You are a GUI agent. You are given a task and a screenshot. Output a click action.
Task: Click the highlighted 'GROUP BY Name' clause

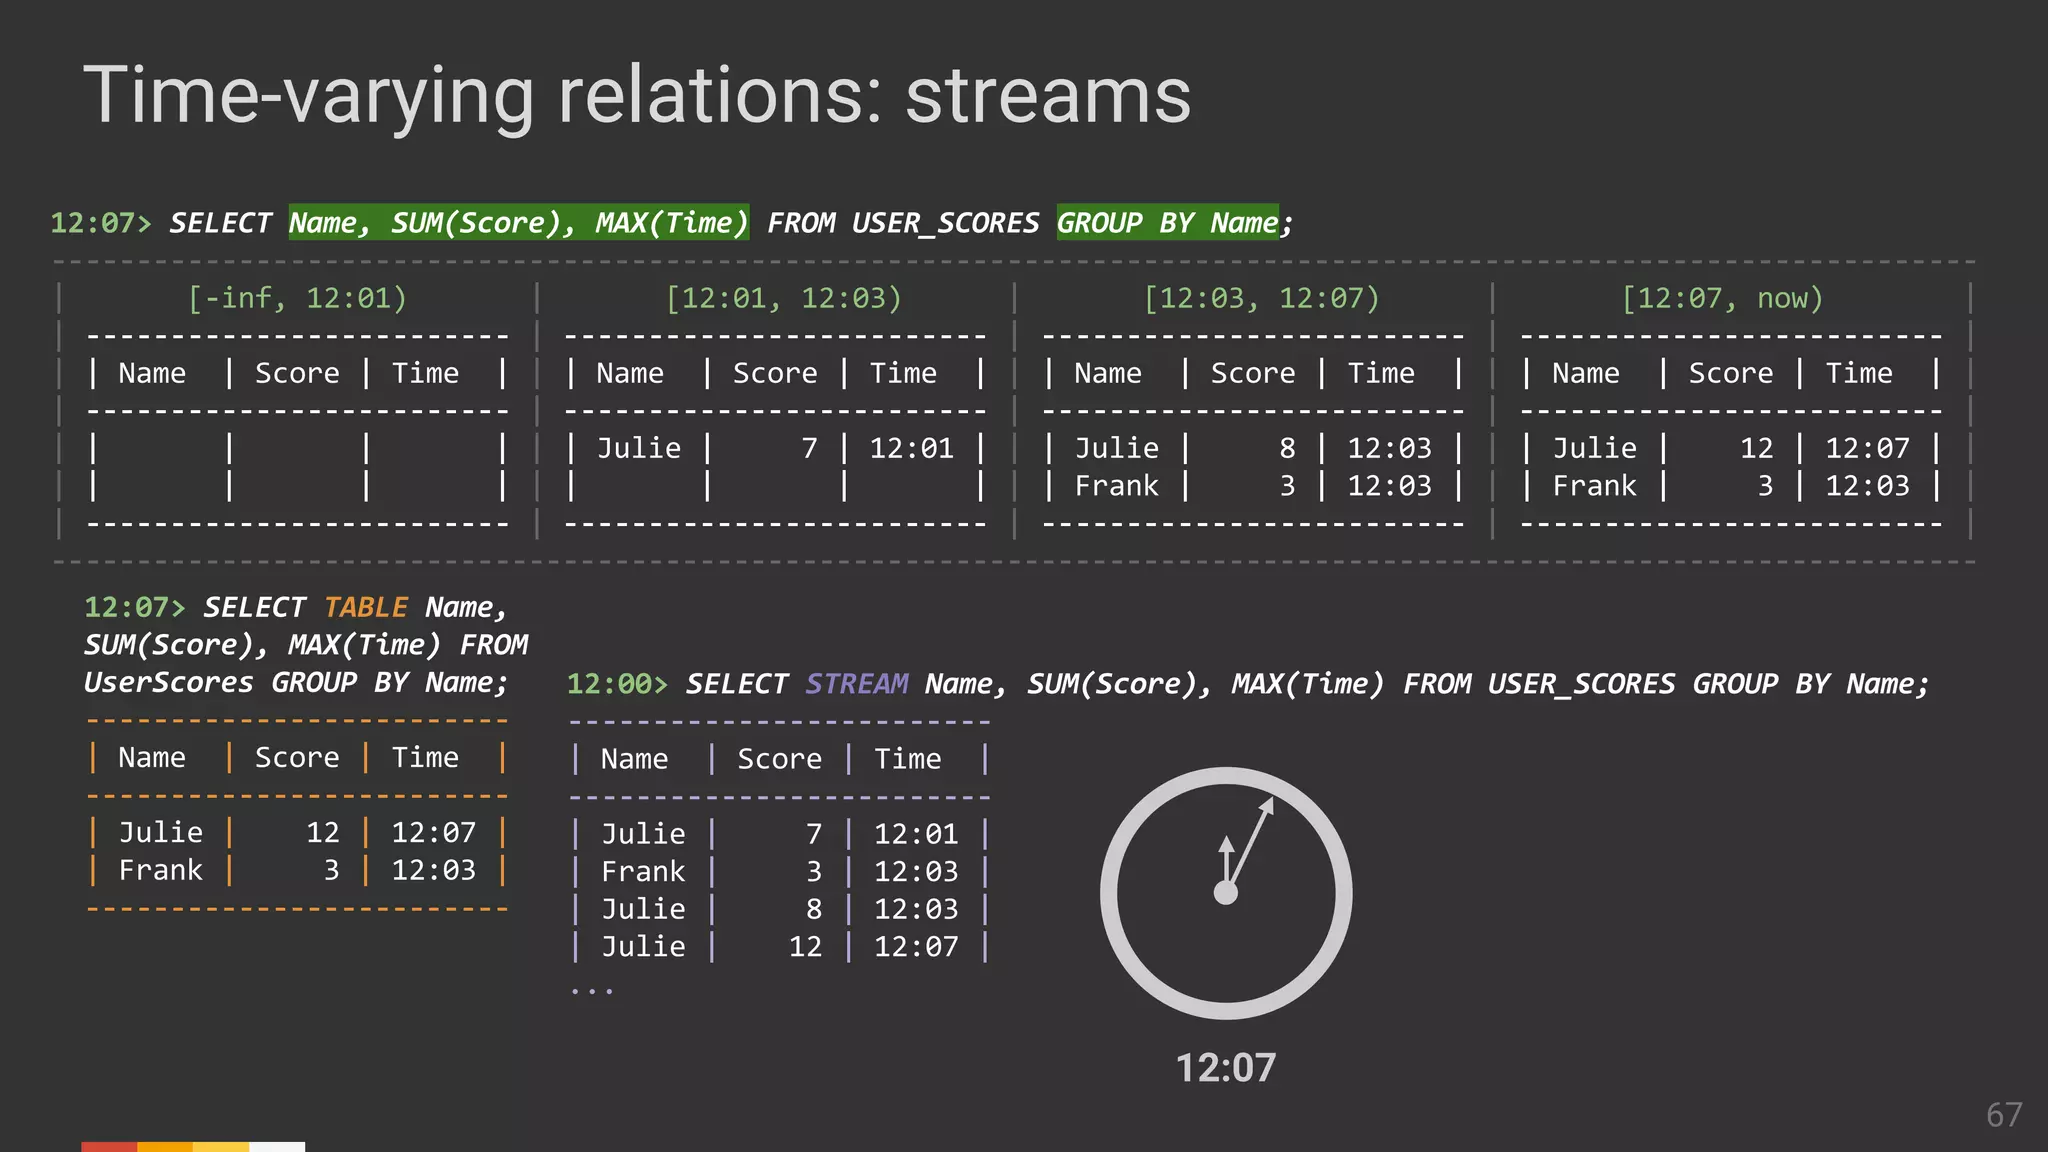click(x=1167, y=222)
